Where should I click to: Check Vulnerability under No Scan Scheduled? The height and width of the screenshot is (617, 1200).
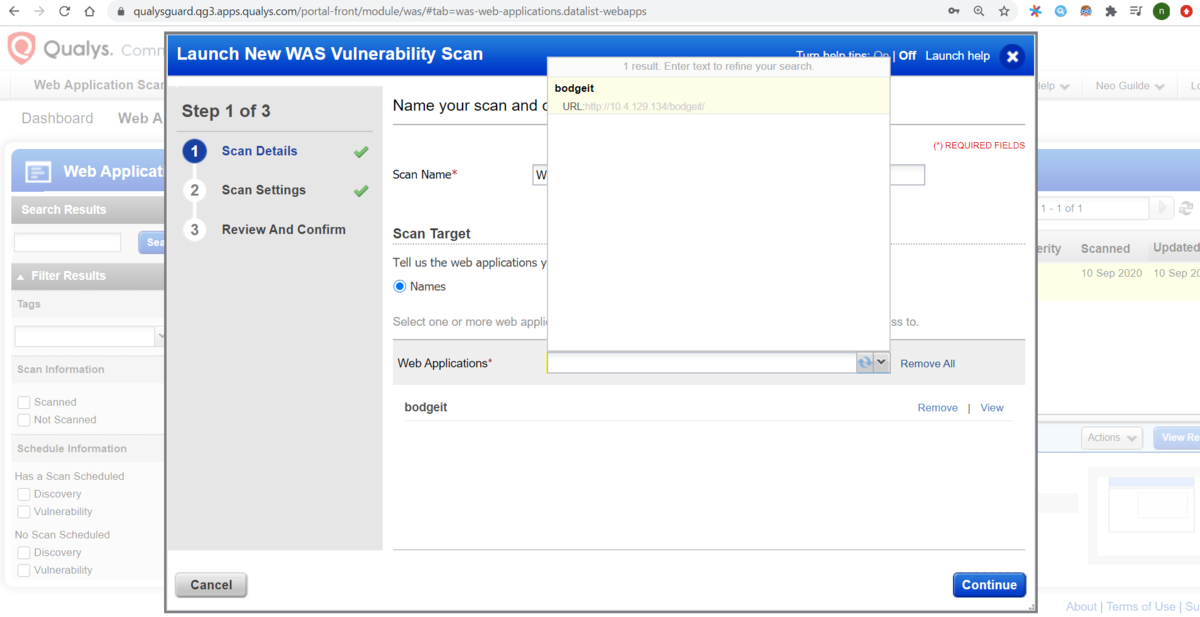24,570
